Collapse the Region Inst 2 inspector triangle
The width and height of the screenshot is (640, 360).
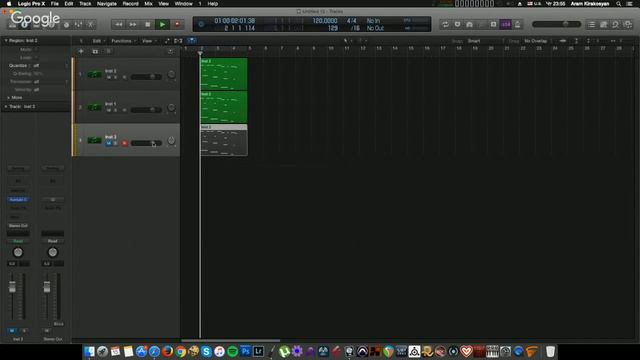tap(6, 41)
